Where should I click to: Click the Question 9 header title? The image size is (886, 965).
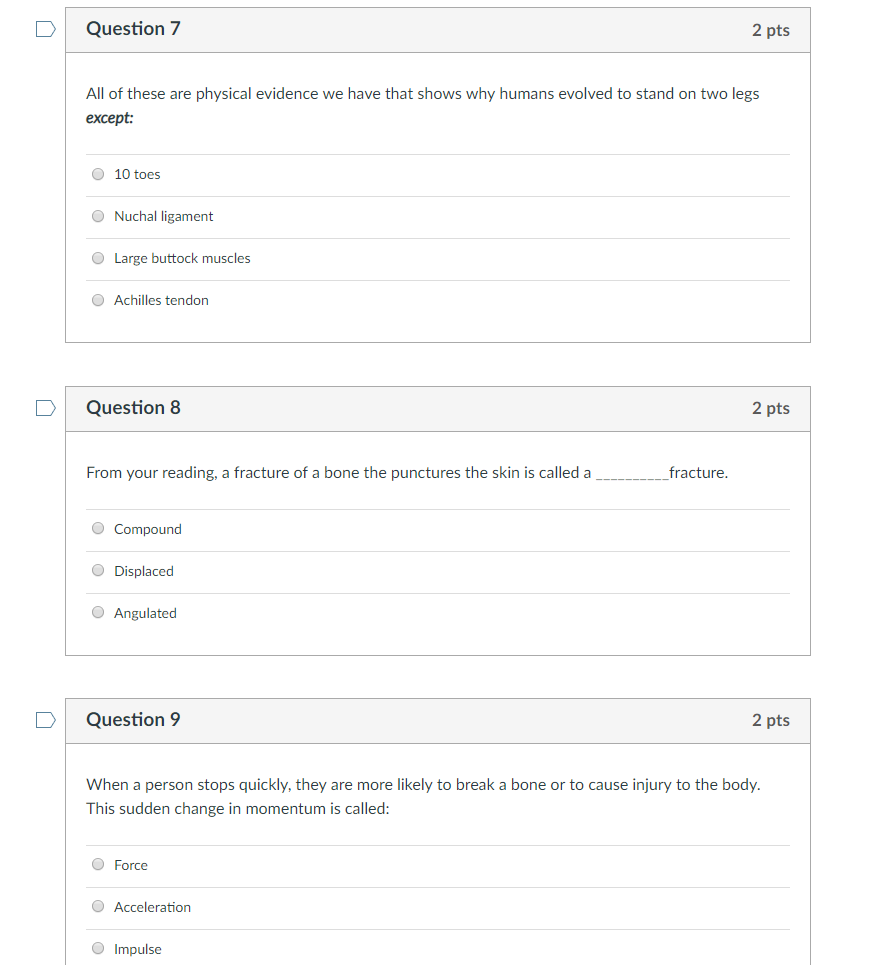133,720
